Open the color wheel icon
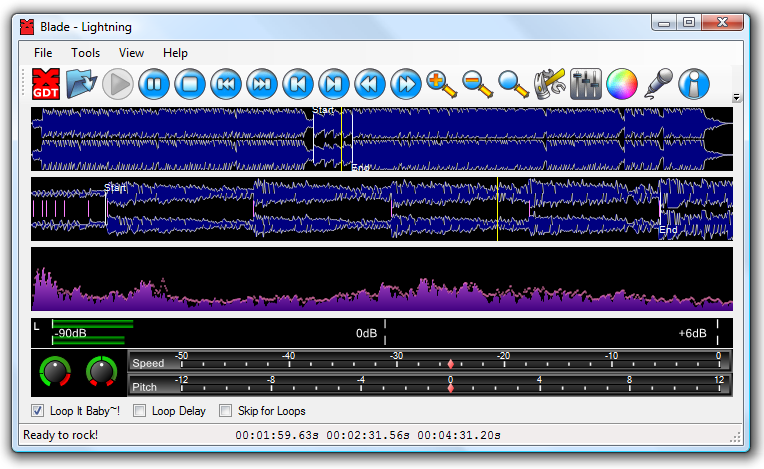764x469 pixels. (x=622, y=84)
